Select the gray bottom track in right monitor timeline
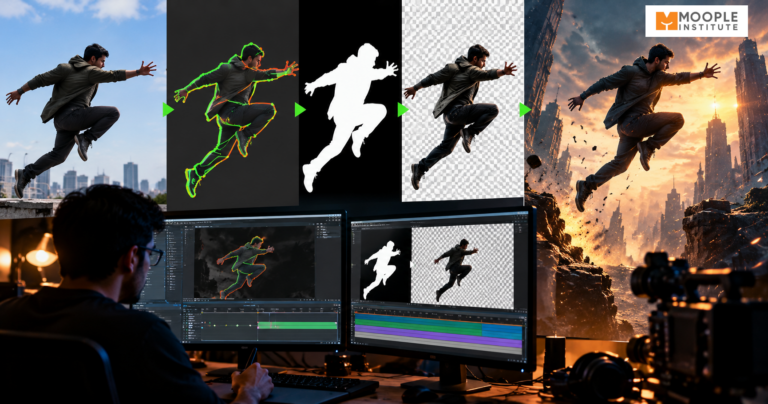 [x=438, y=345]
